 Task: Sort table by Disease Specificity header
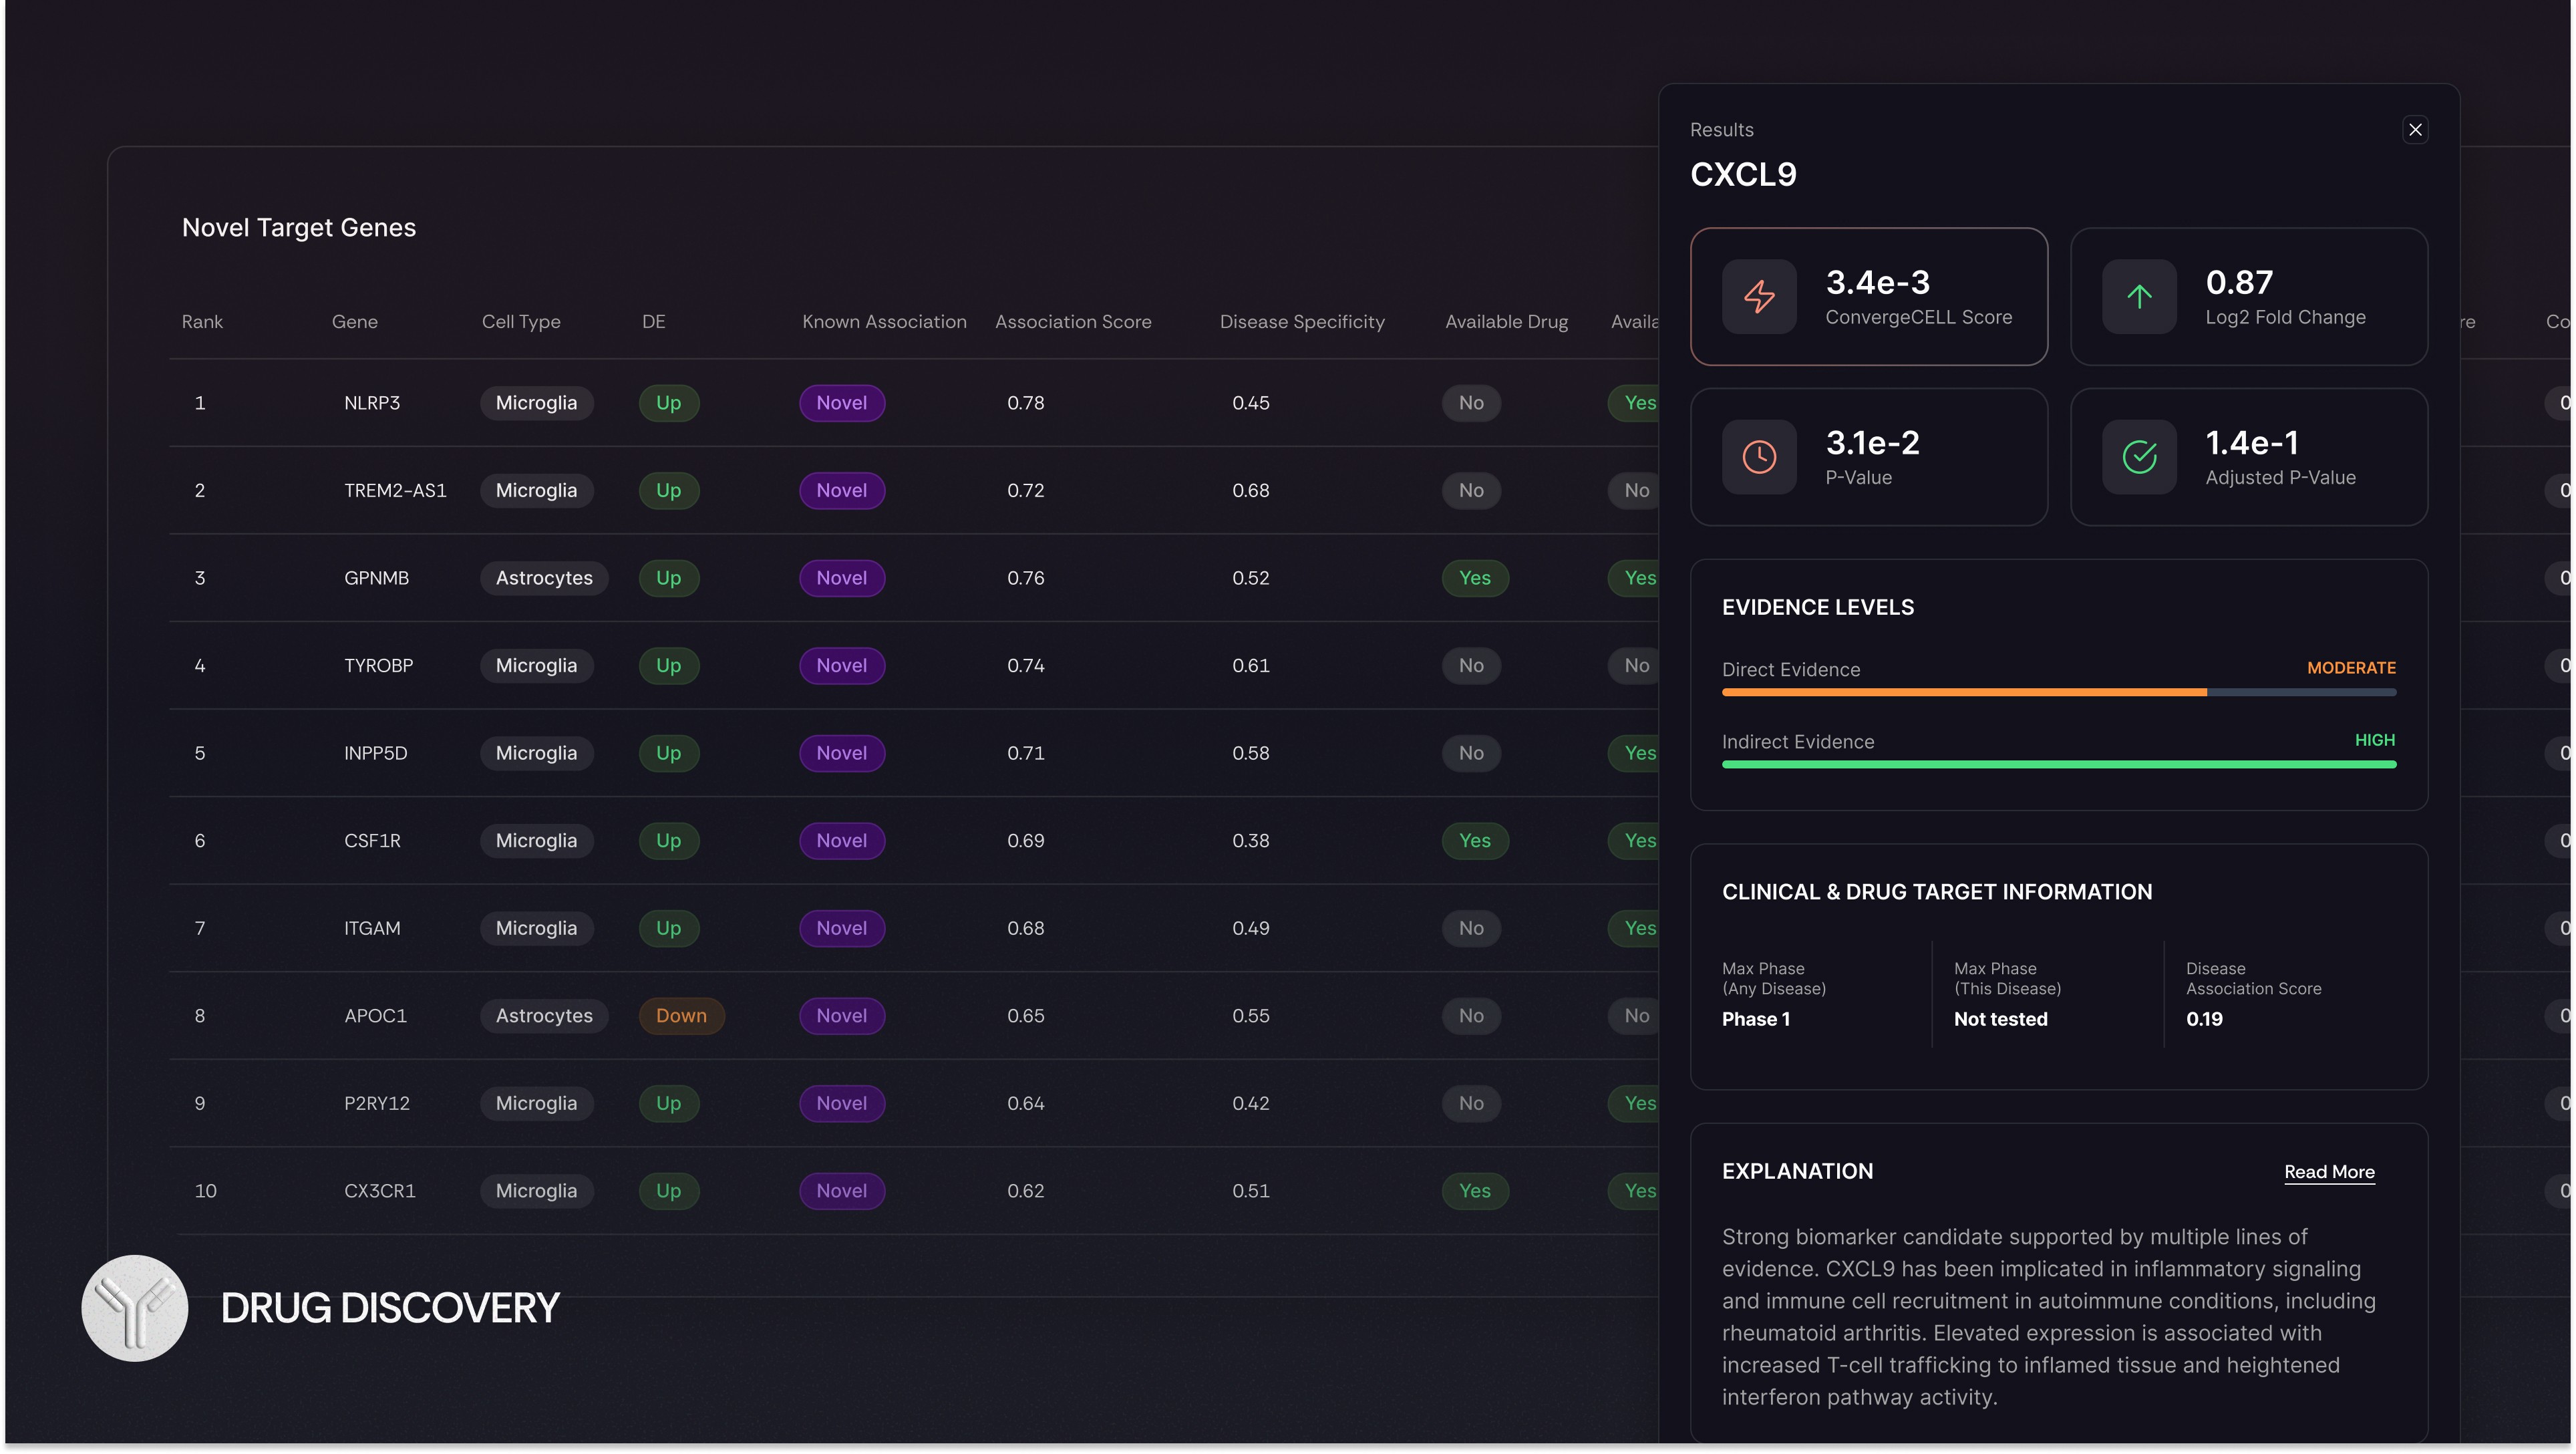(1301, 322)
